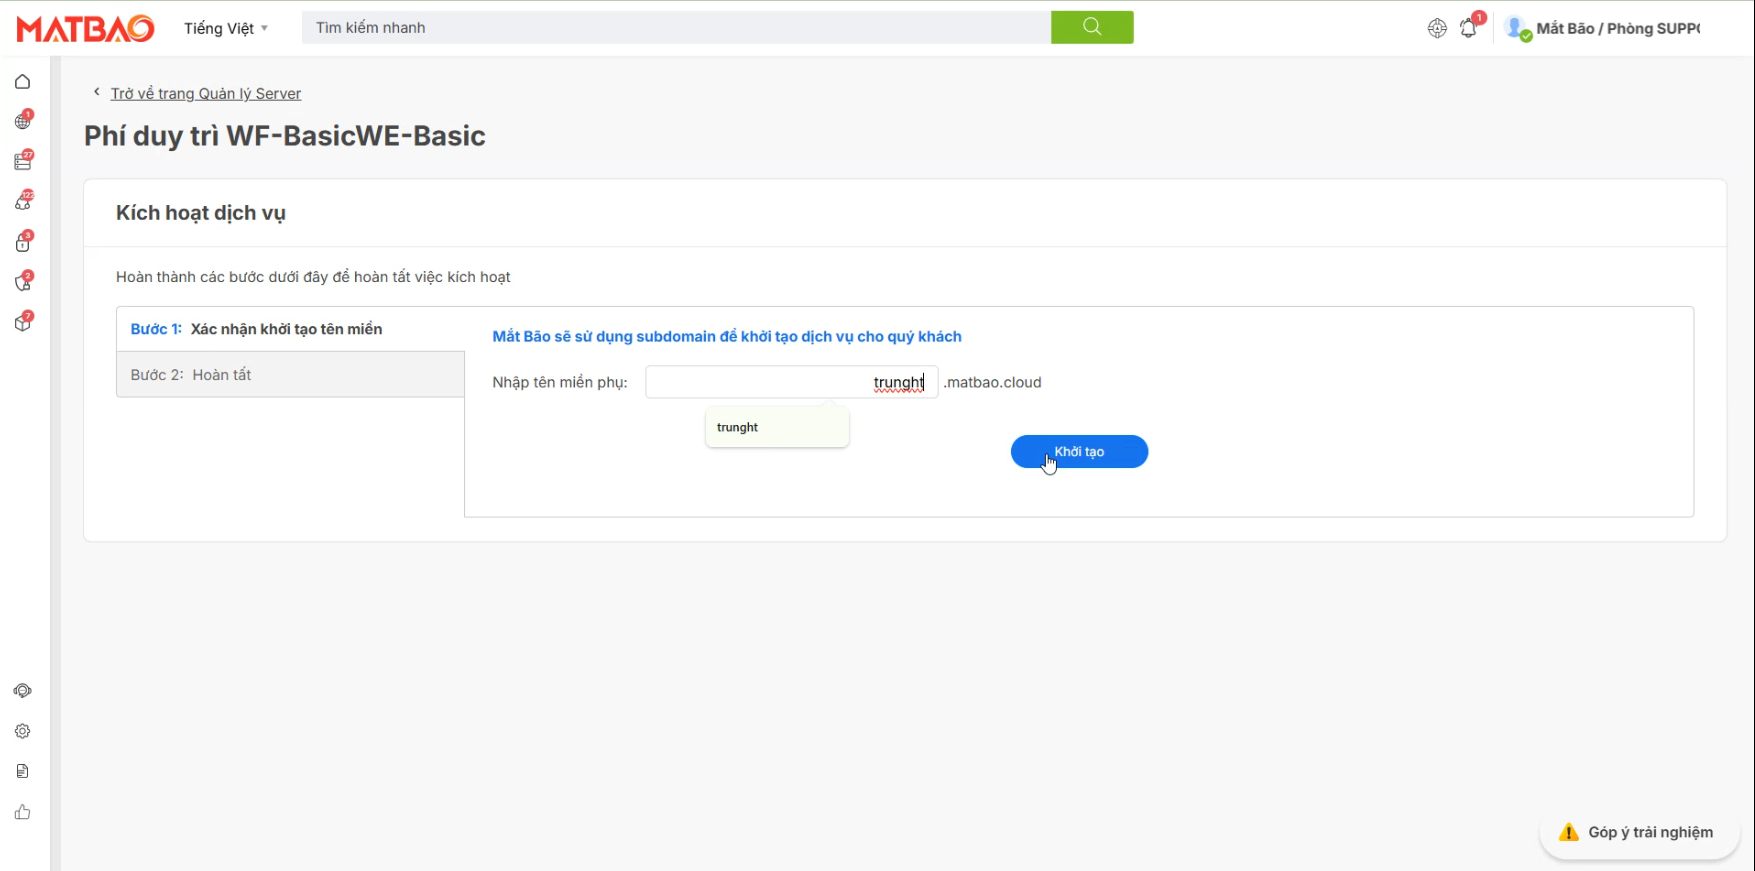
Task: Open the box package icon in sidebar
Action: pos(23,323)
